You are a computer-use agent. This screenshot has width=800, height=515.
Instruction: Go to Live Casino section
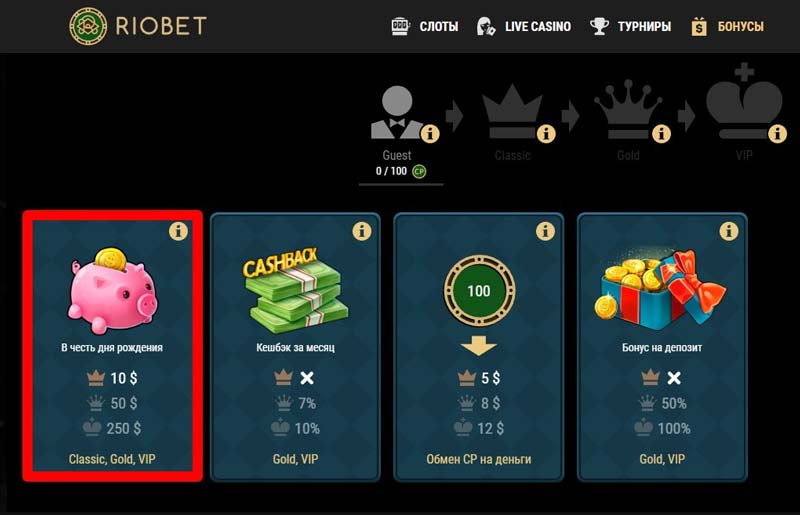523,27
